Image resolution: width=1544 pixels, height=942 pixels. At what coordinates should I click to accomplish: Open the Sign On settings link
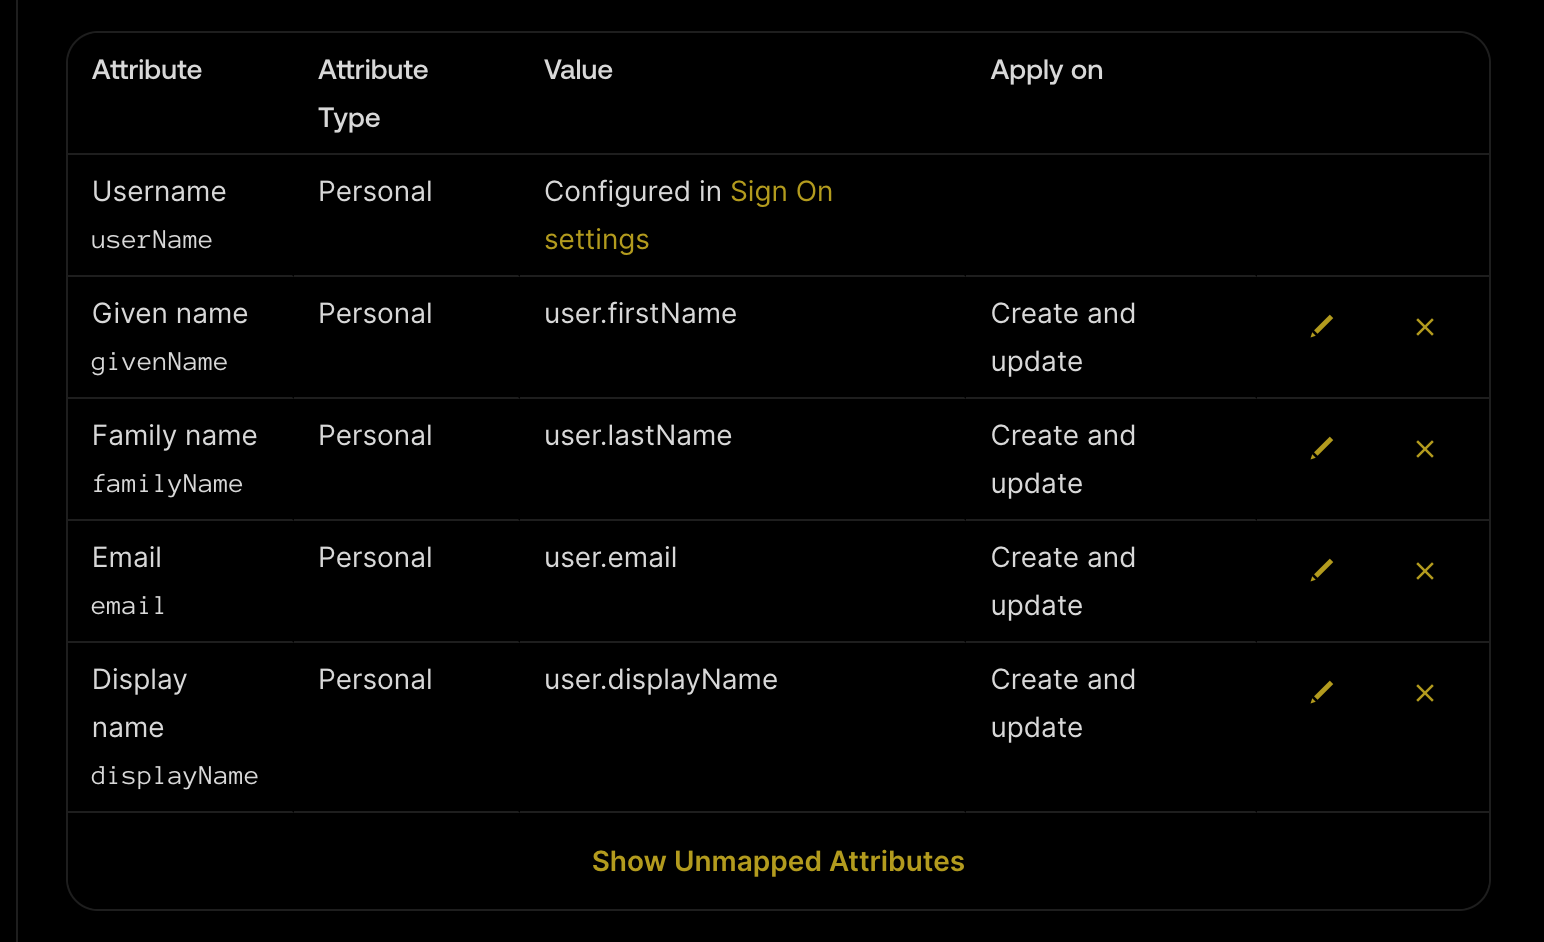[x=781, y=192]
